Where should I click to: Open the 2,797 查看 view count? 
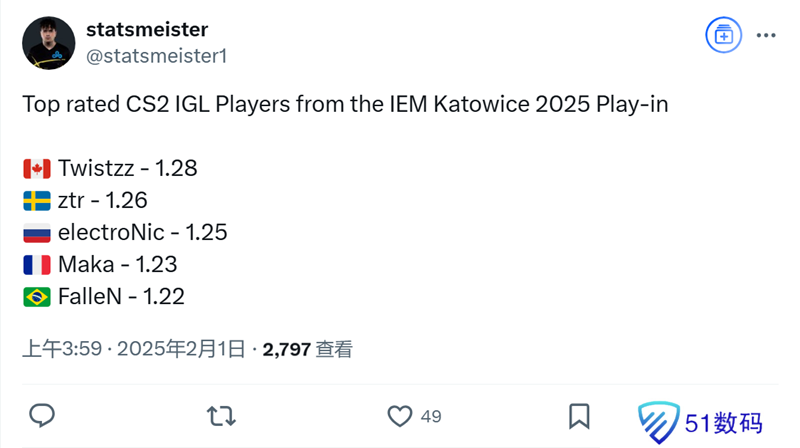[308, 349]
